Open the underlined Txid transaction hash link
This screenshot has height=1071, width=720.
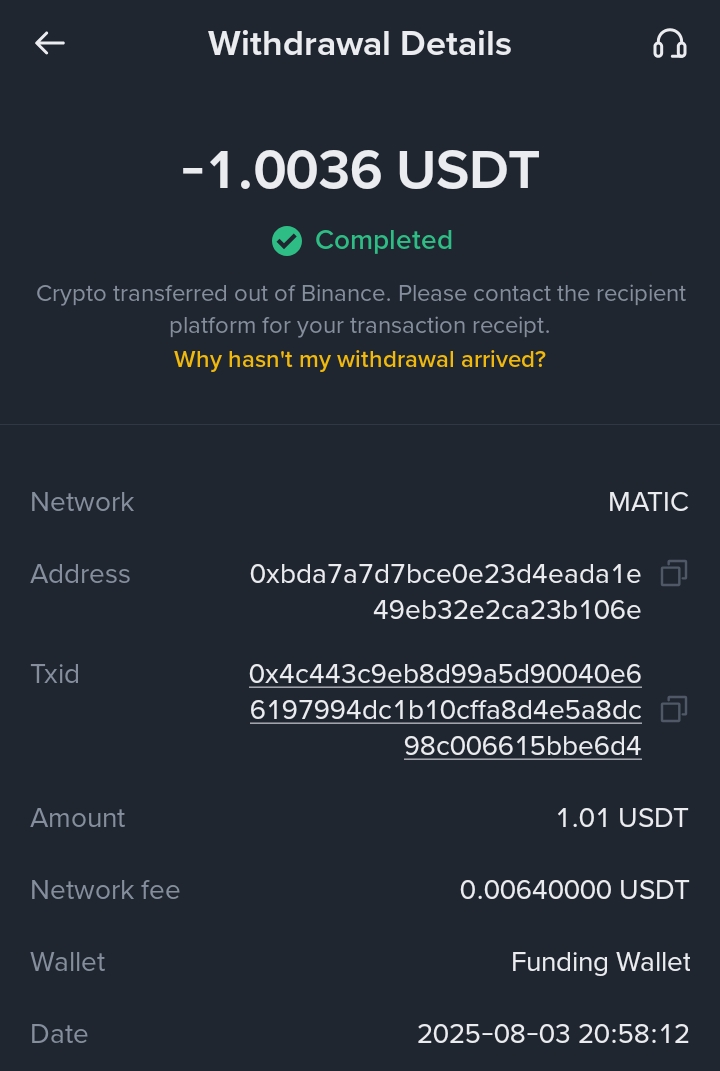pos(445,710)
